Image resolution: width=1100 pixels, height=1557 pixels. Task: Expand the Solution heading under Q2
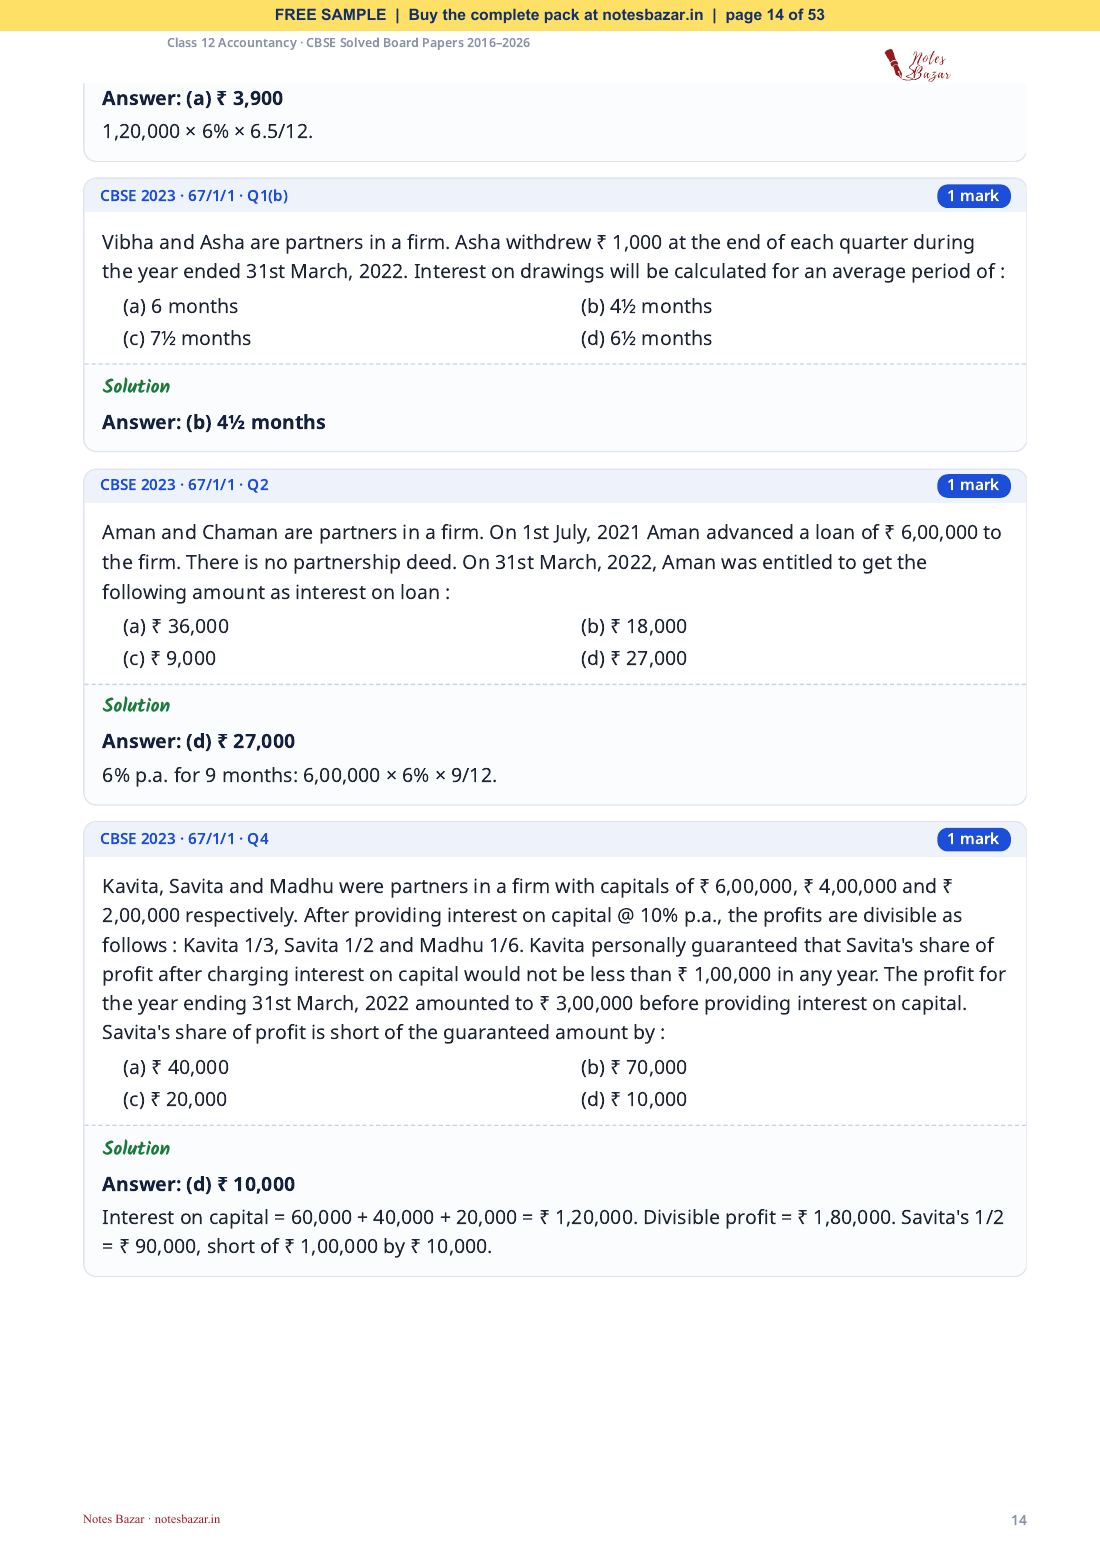(x=136, y=705)
